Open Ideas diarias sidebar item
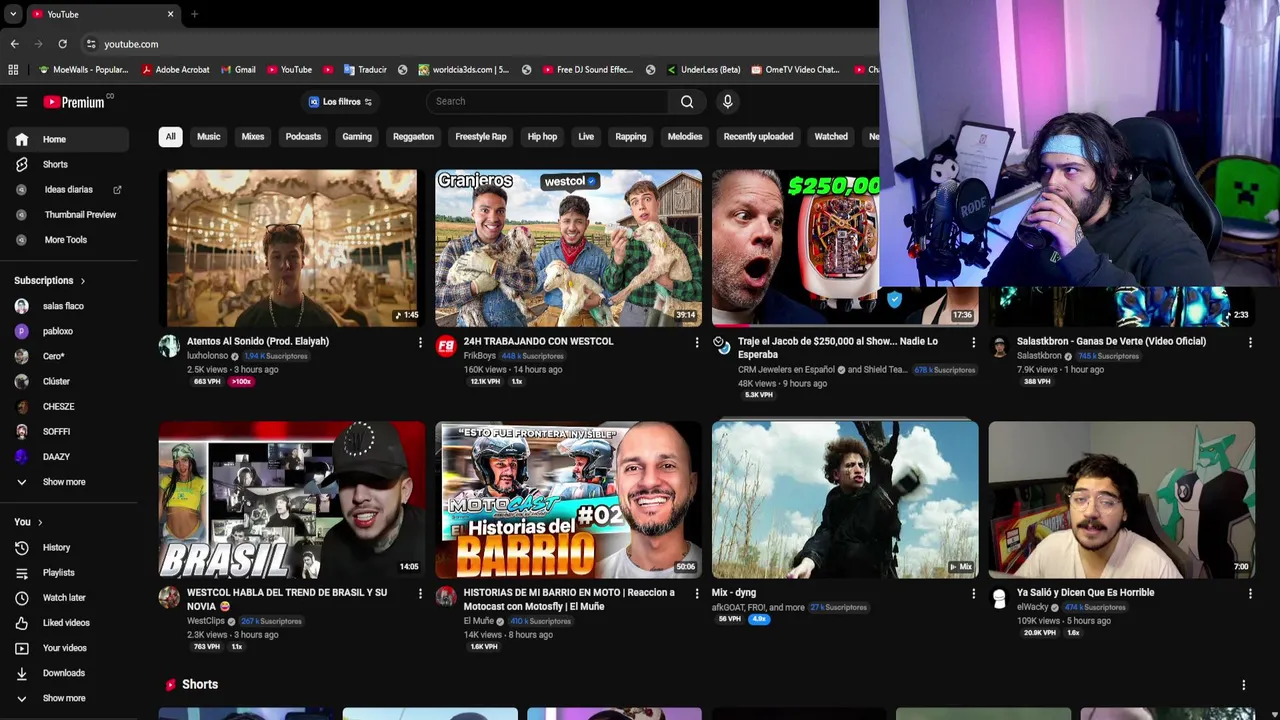 click(68, 189)
